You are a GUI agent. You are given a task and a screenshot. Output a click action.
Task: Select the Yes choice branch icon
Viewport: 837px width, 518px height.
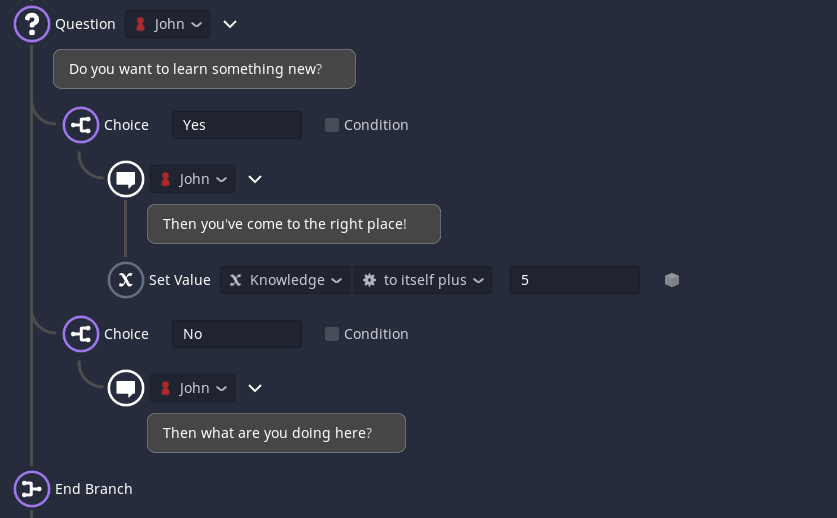pos(81,125)
